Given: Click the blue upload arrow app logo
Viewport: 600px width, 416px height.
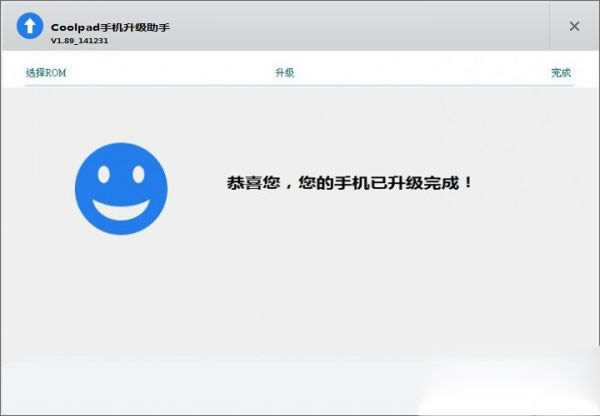Looking at the screenshot, I should pos(31,26).
